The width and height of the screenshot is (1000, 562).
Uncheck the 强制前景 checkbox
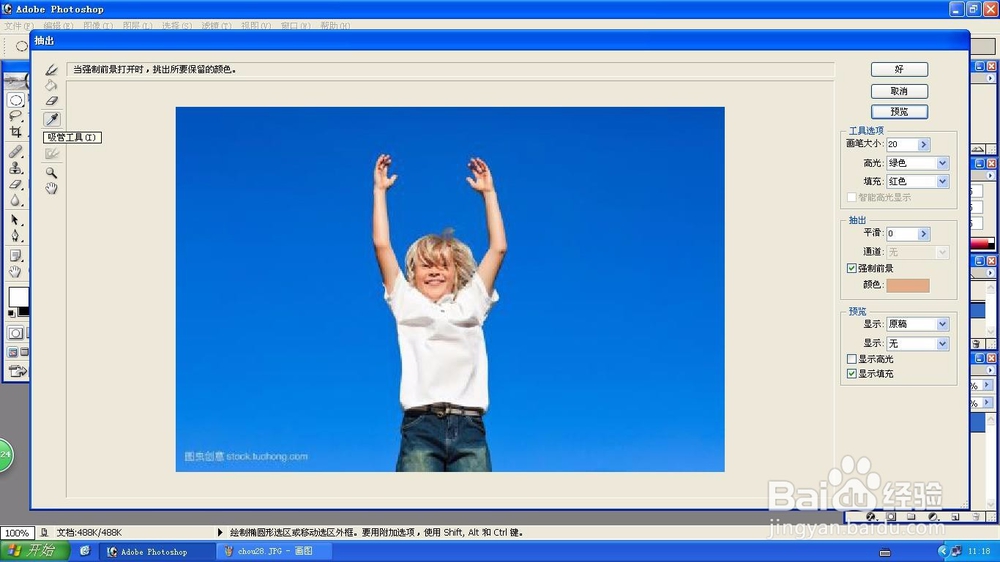(851, 268)
